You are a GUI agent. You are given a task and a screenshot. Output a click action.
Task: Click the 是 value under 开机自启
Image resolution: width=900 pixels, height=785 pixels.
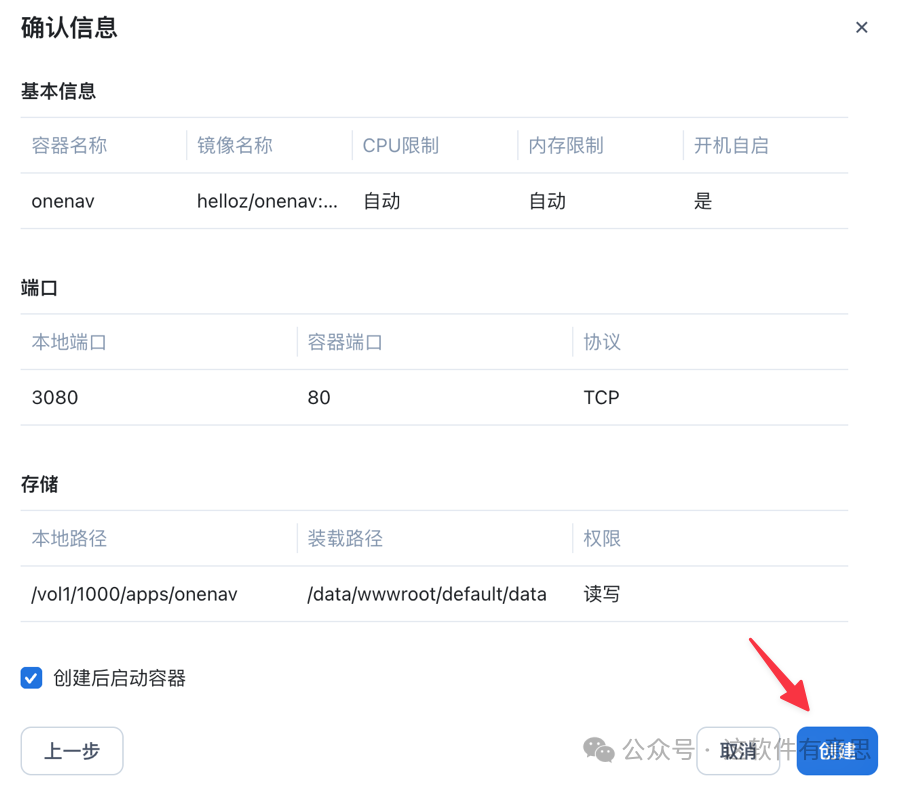(703, 201)
